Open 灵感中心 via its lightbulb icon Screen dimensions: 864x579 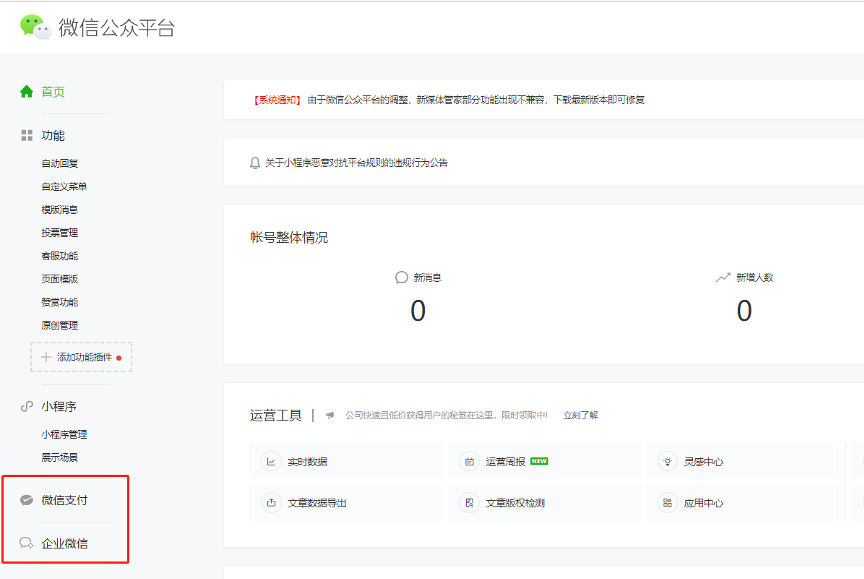point(667,462)
